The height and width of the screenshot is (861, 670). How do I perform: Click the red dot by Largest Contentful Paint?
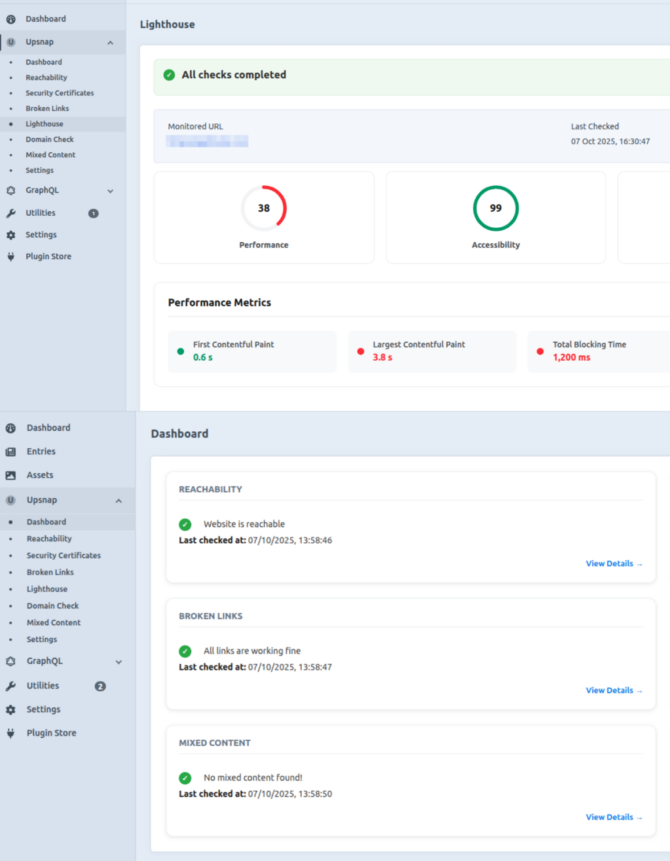click(x=361, y=351)
